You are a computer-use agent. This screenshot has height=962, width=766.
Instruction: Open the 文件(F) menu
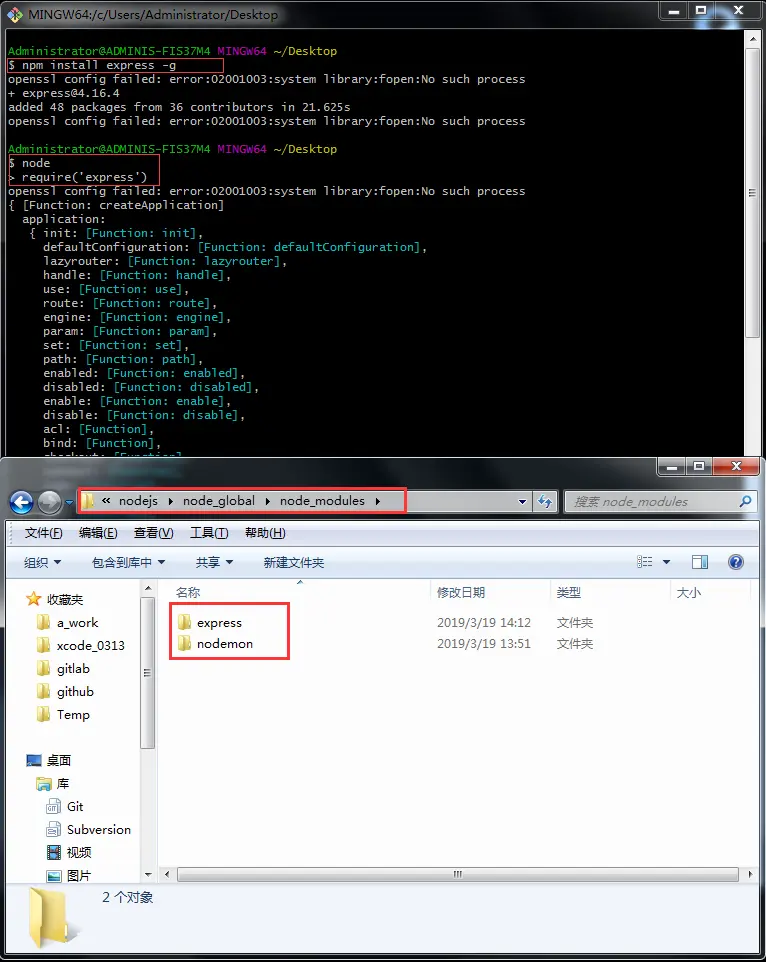point(44,533)
